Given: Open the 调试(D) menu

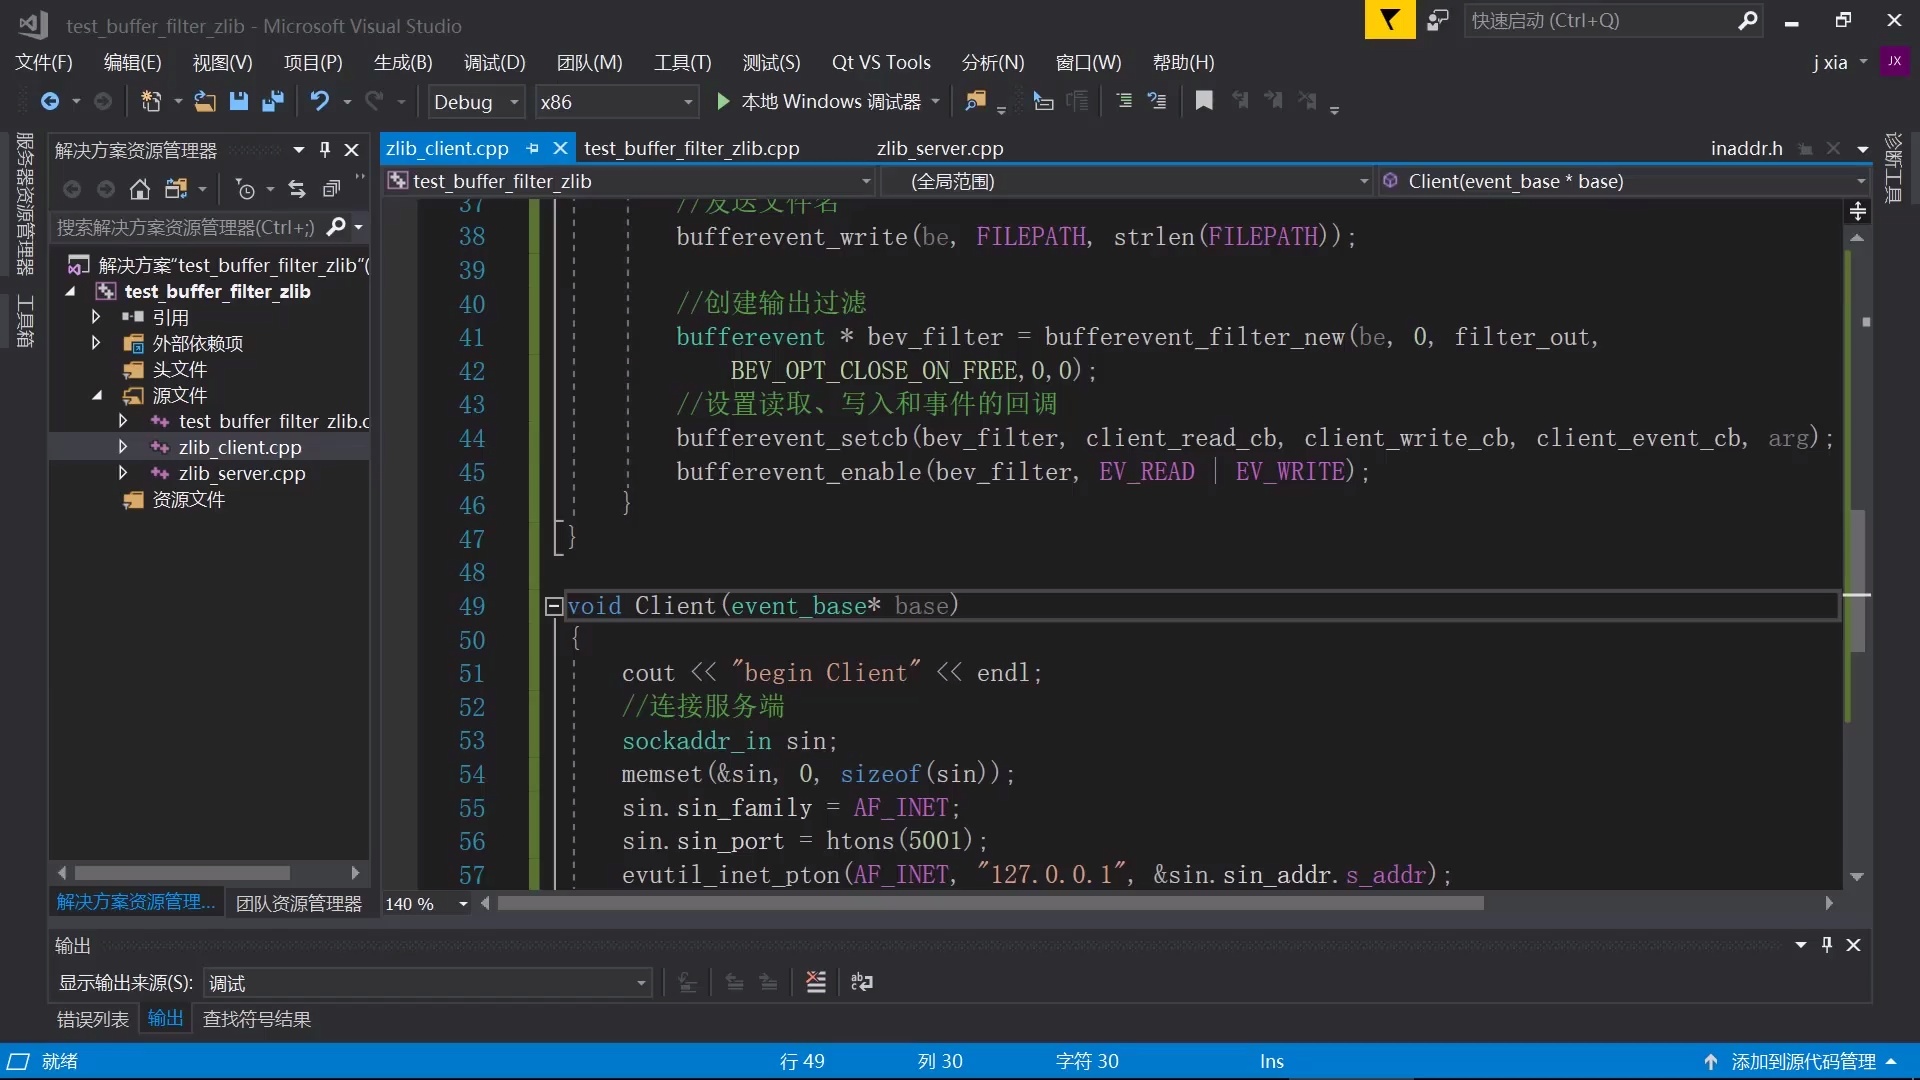Looking at the screenshot, I should 494,63.
